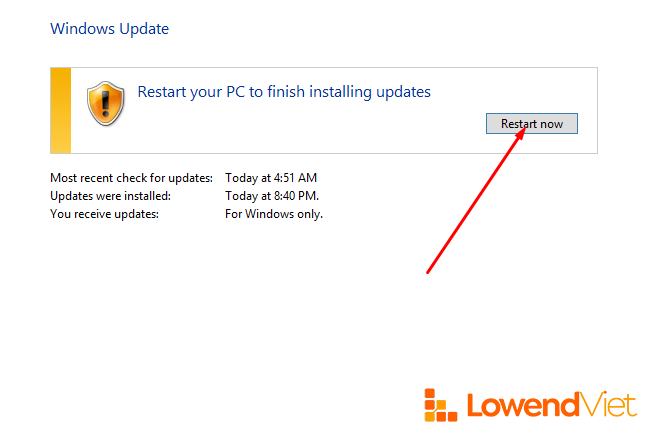Click the tail end of the red arrow

click(429, 271)
